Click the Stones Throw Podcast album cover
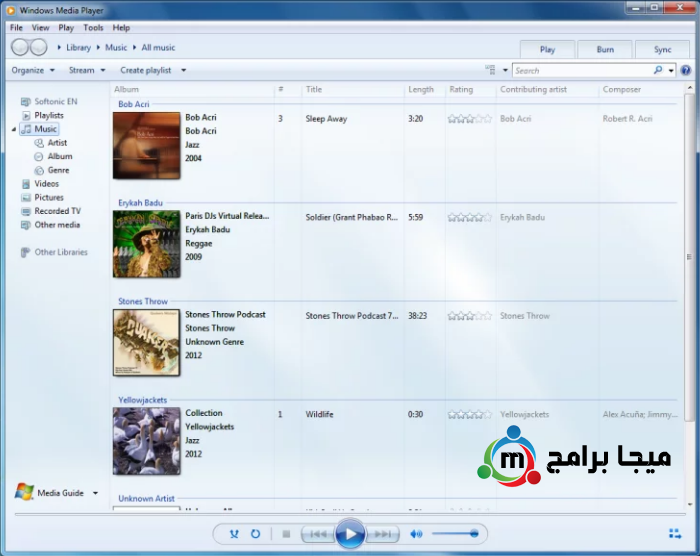 pyautogui.click(x=146, y=343)
